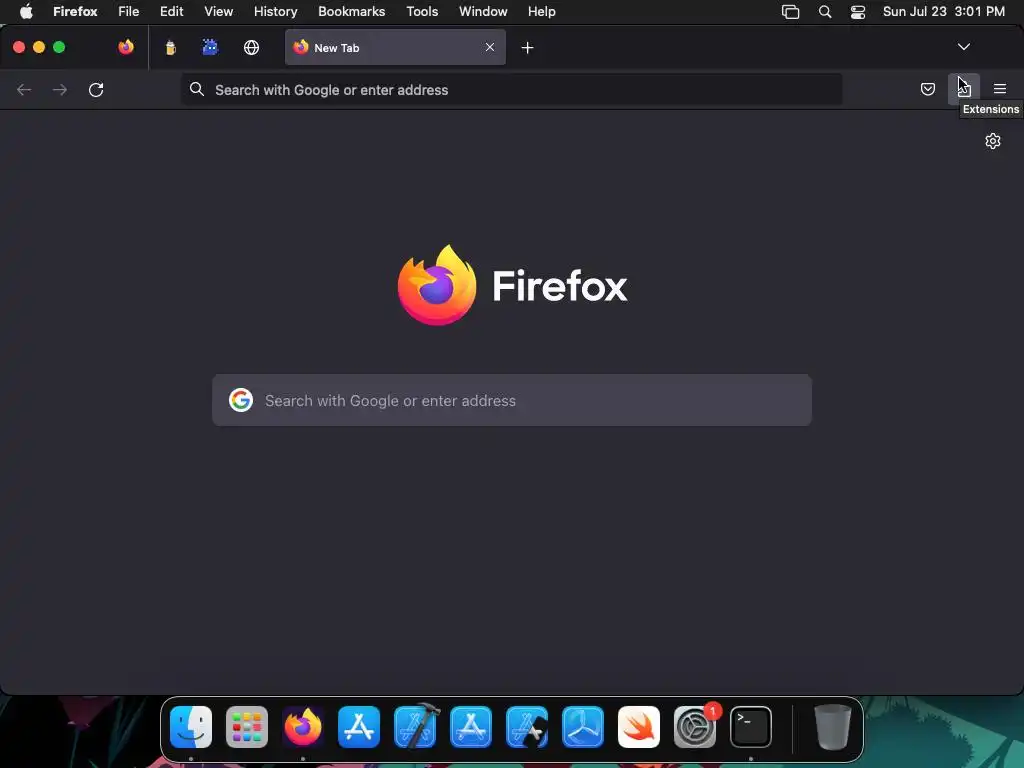The image size is (1024, 768).
Task: Click the date and time in menu bar
Action: (944, 12)
